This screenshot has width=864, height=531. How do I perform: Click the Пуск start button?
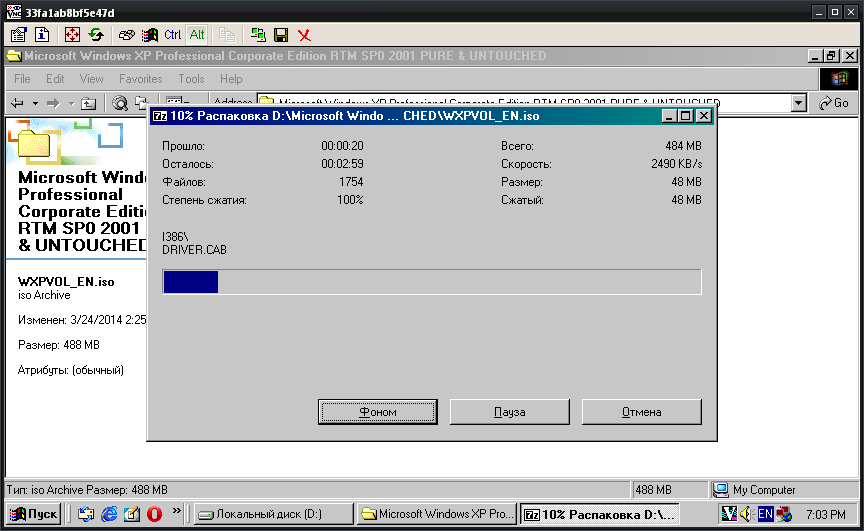33,514
